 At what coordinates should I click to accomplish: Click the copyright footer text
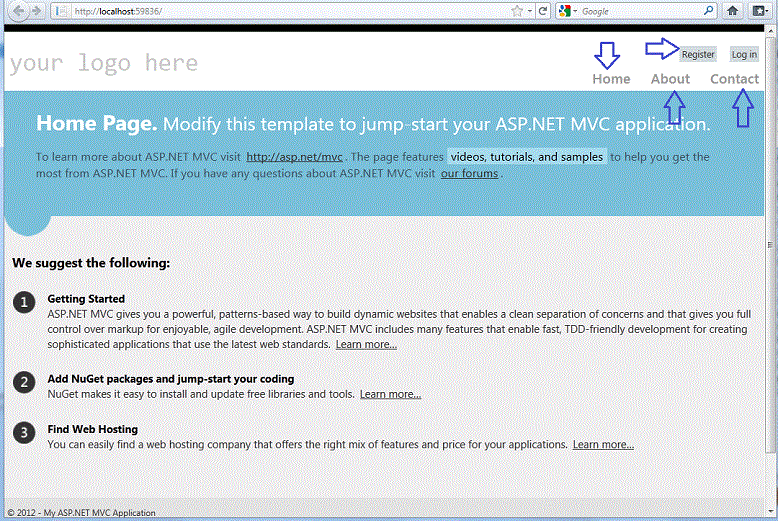tap(81, 513)
